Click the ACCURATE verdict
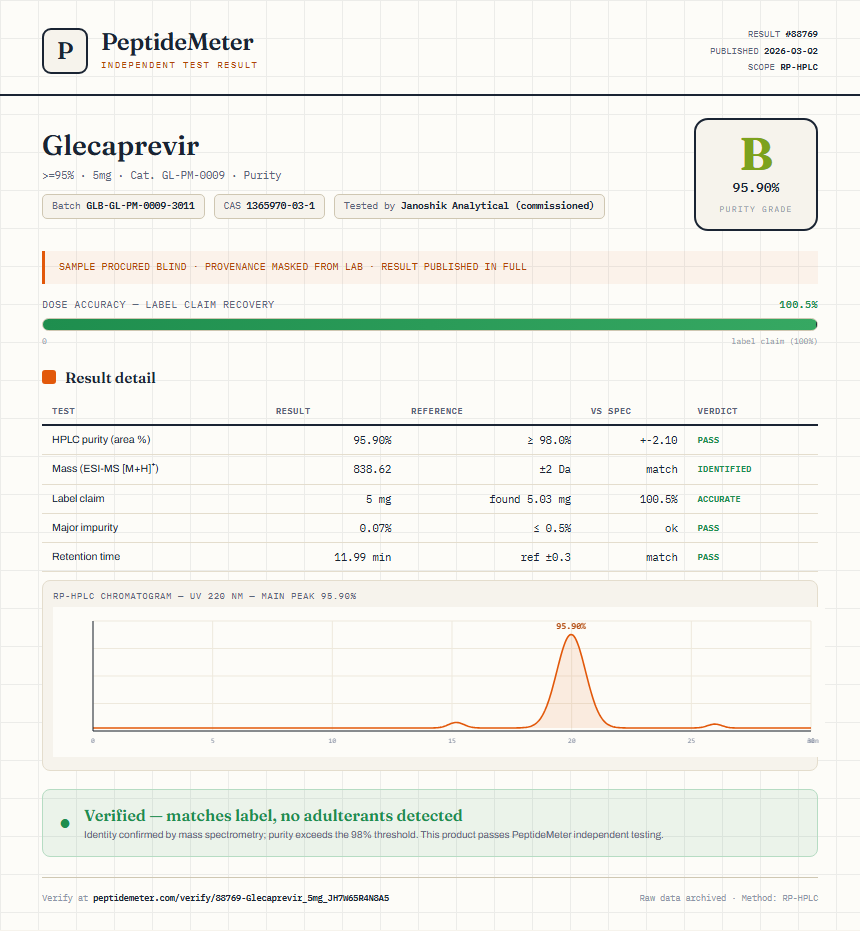 point(719,499)
